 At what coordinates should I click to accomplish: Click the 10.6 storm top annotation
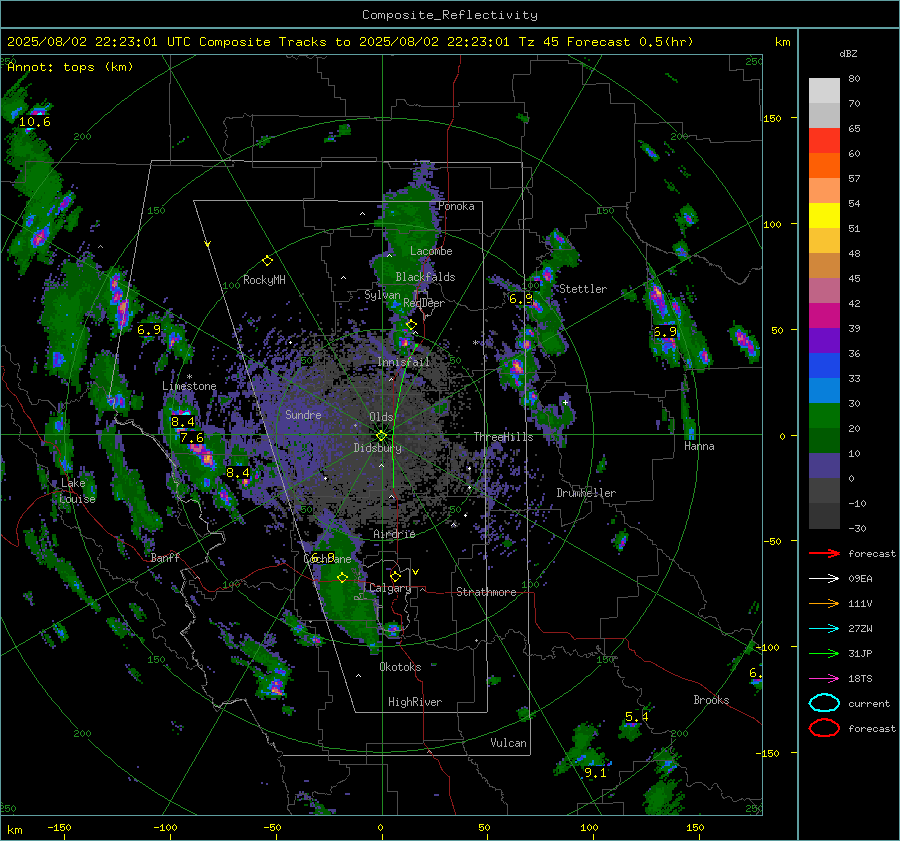point(34,122)
